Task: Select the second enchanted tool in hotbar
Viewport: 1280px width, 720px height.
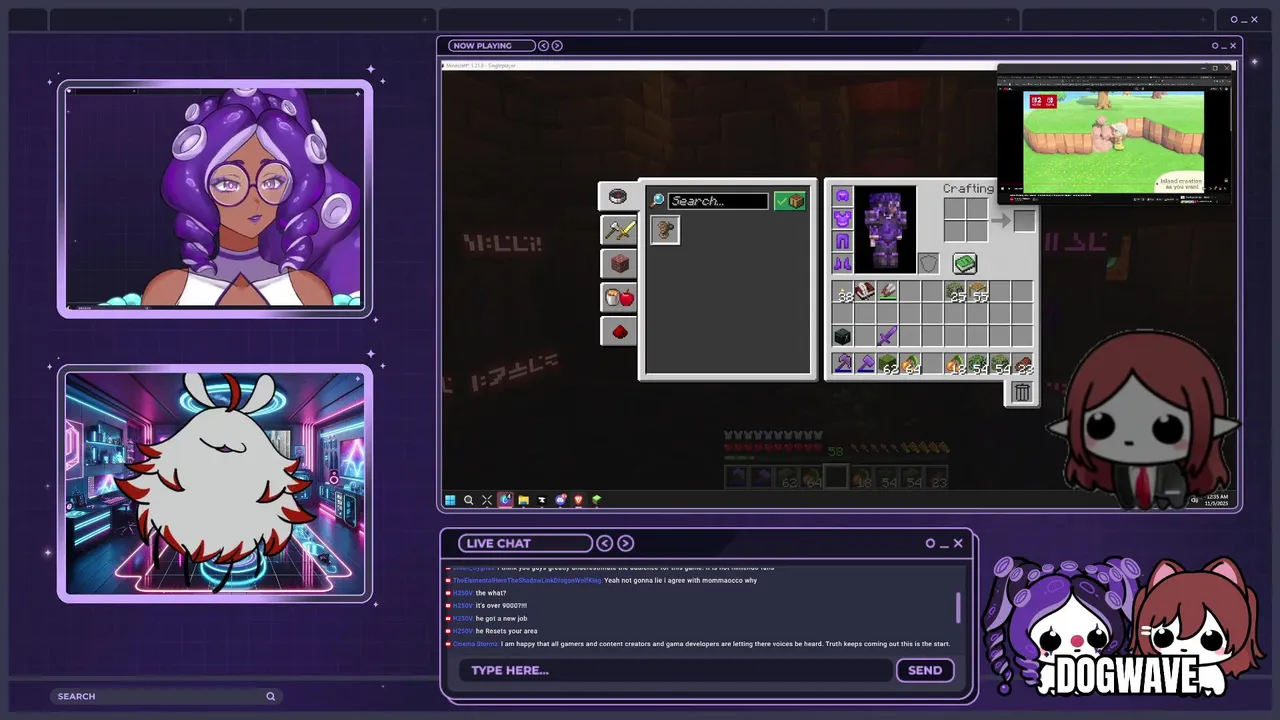Action: (865, 365)
